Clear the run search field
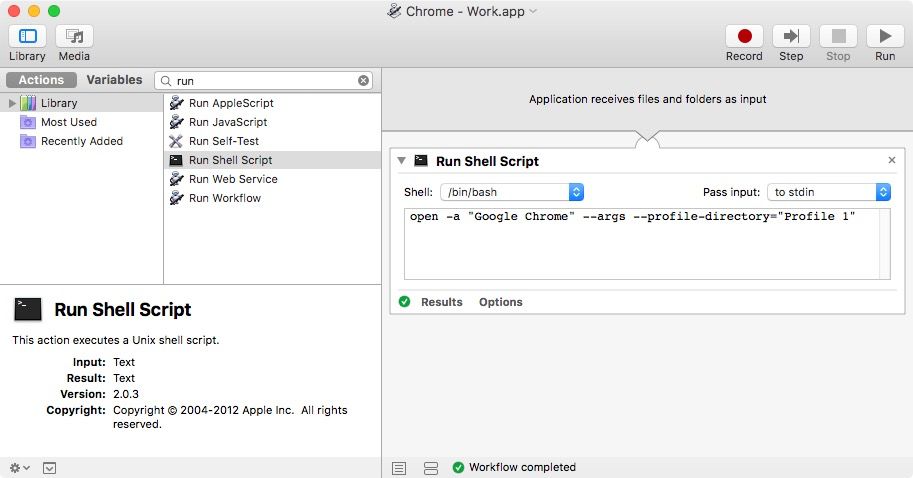The image size is (913, 478). [x=363, y=80]
